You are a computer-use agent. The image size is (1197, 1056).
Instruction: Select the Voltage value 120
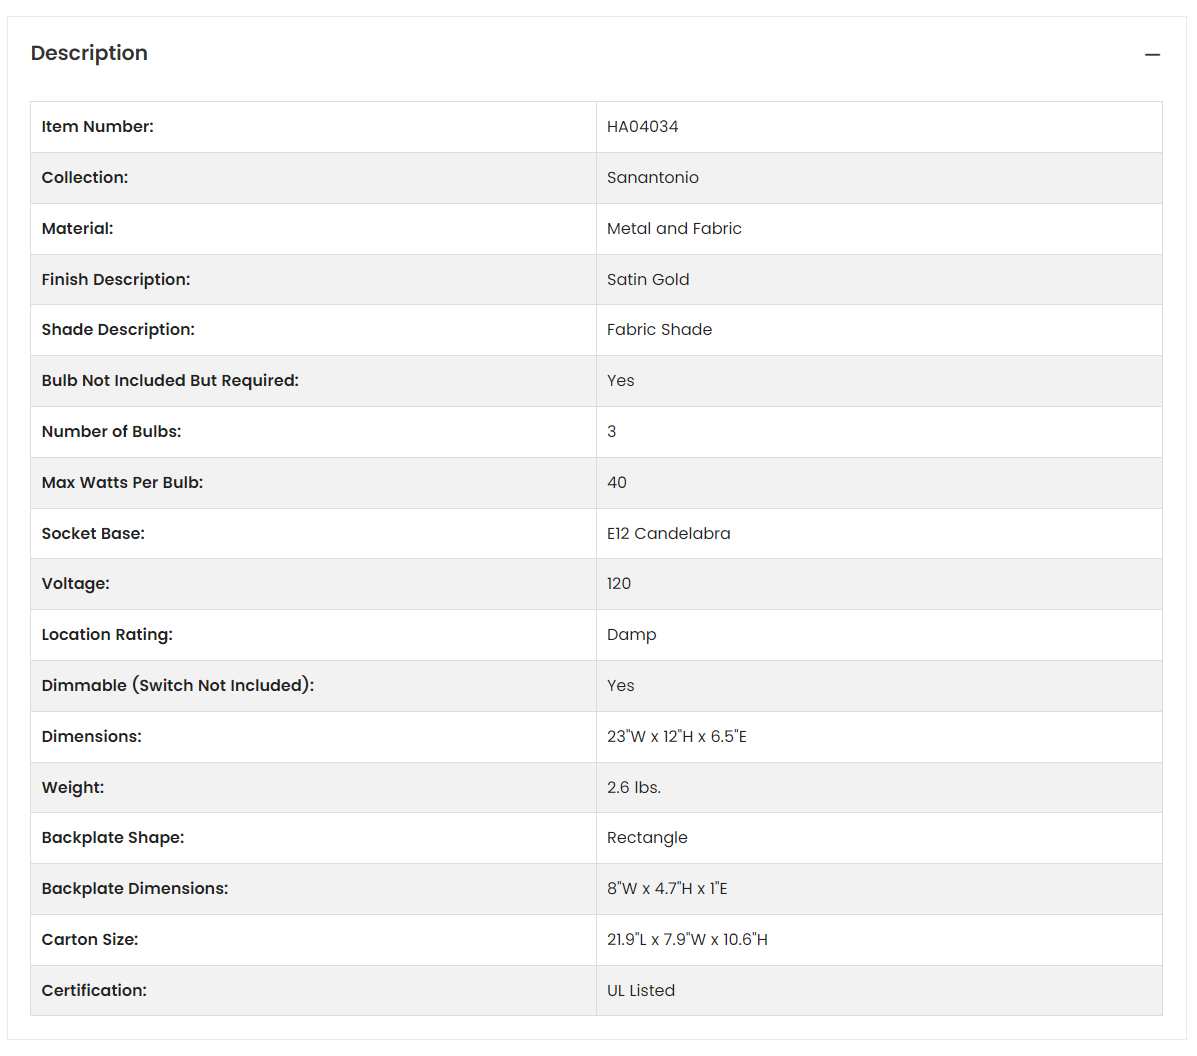pos(619,583)
